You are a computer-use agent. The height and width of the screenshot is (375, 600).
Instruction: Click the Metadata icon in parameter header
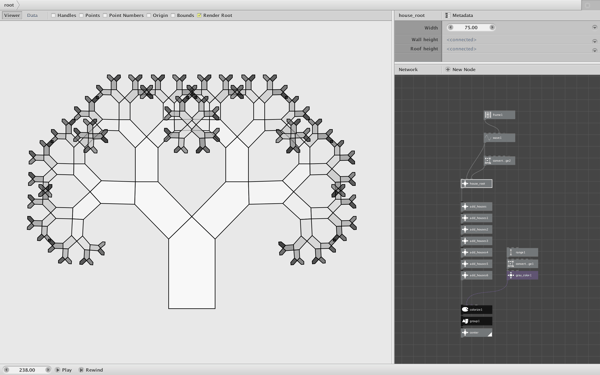[x=447, y=15]
